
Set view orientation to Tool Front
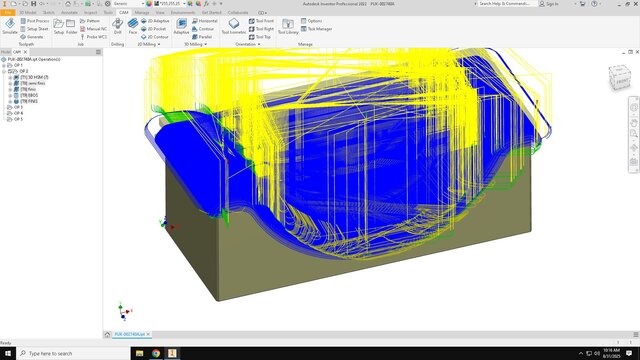261,21
